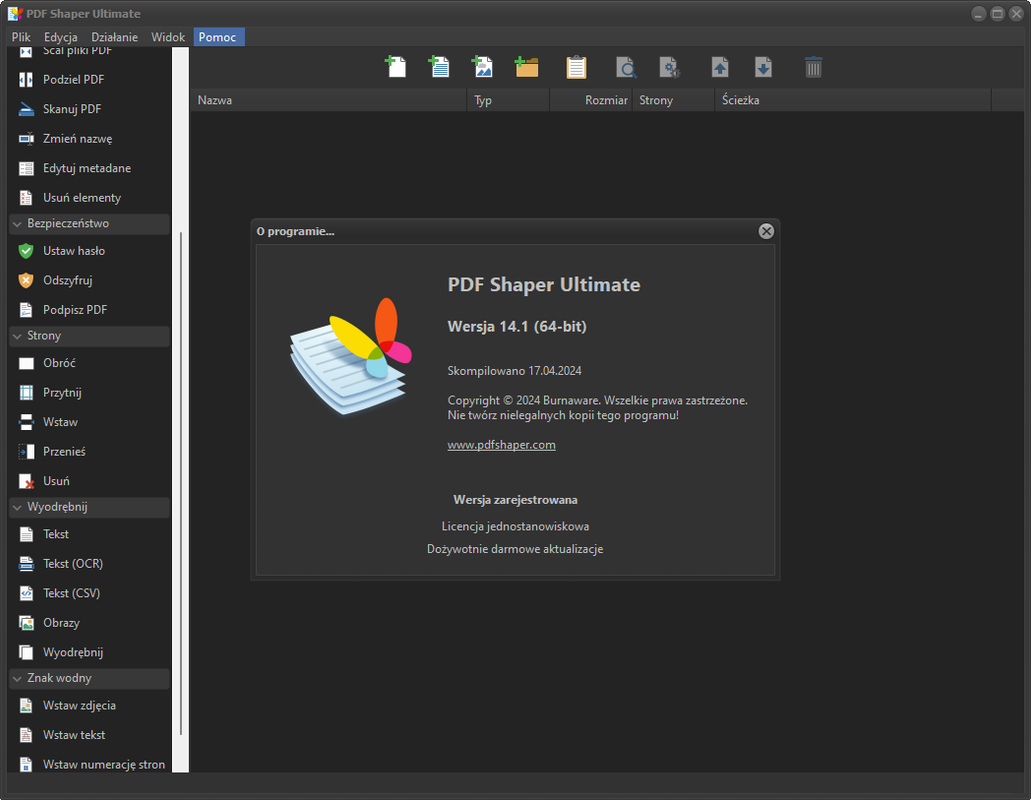Collapse the Wyodrębnij section header
This screenshot has width=1031, height=800.
[89, 507]
